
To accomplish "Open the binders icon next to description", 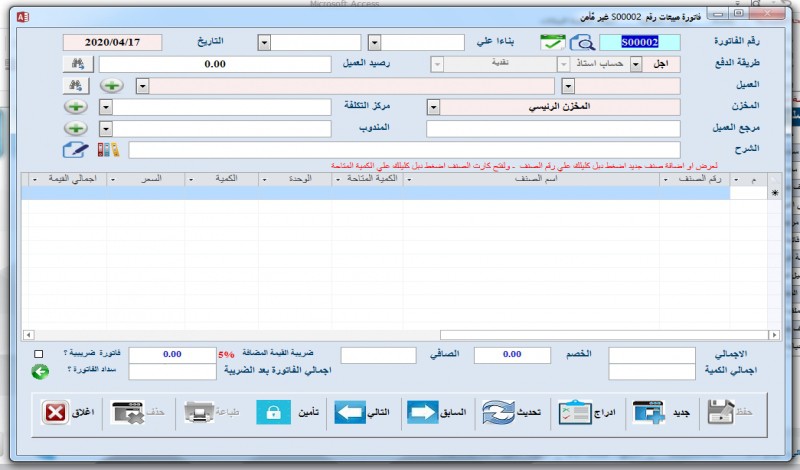I will click(x=108, y=150).
